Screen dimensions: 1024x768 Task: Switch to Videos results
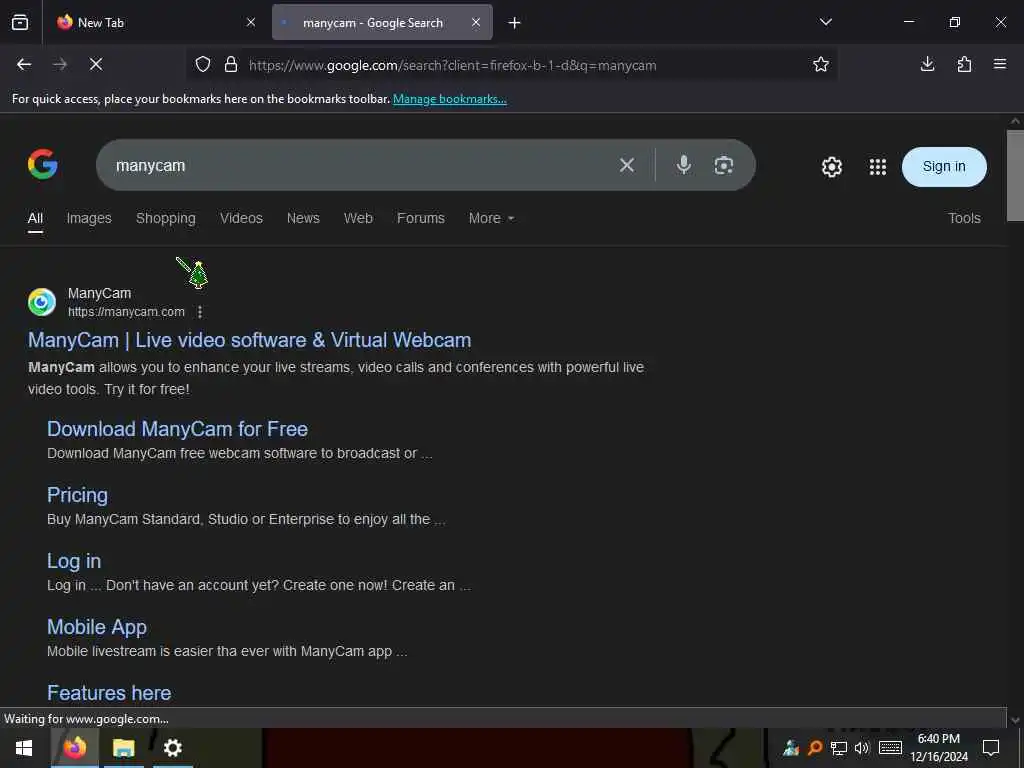coord(241,218)
